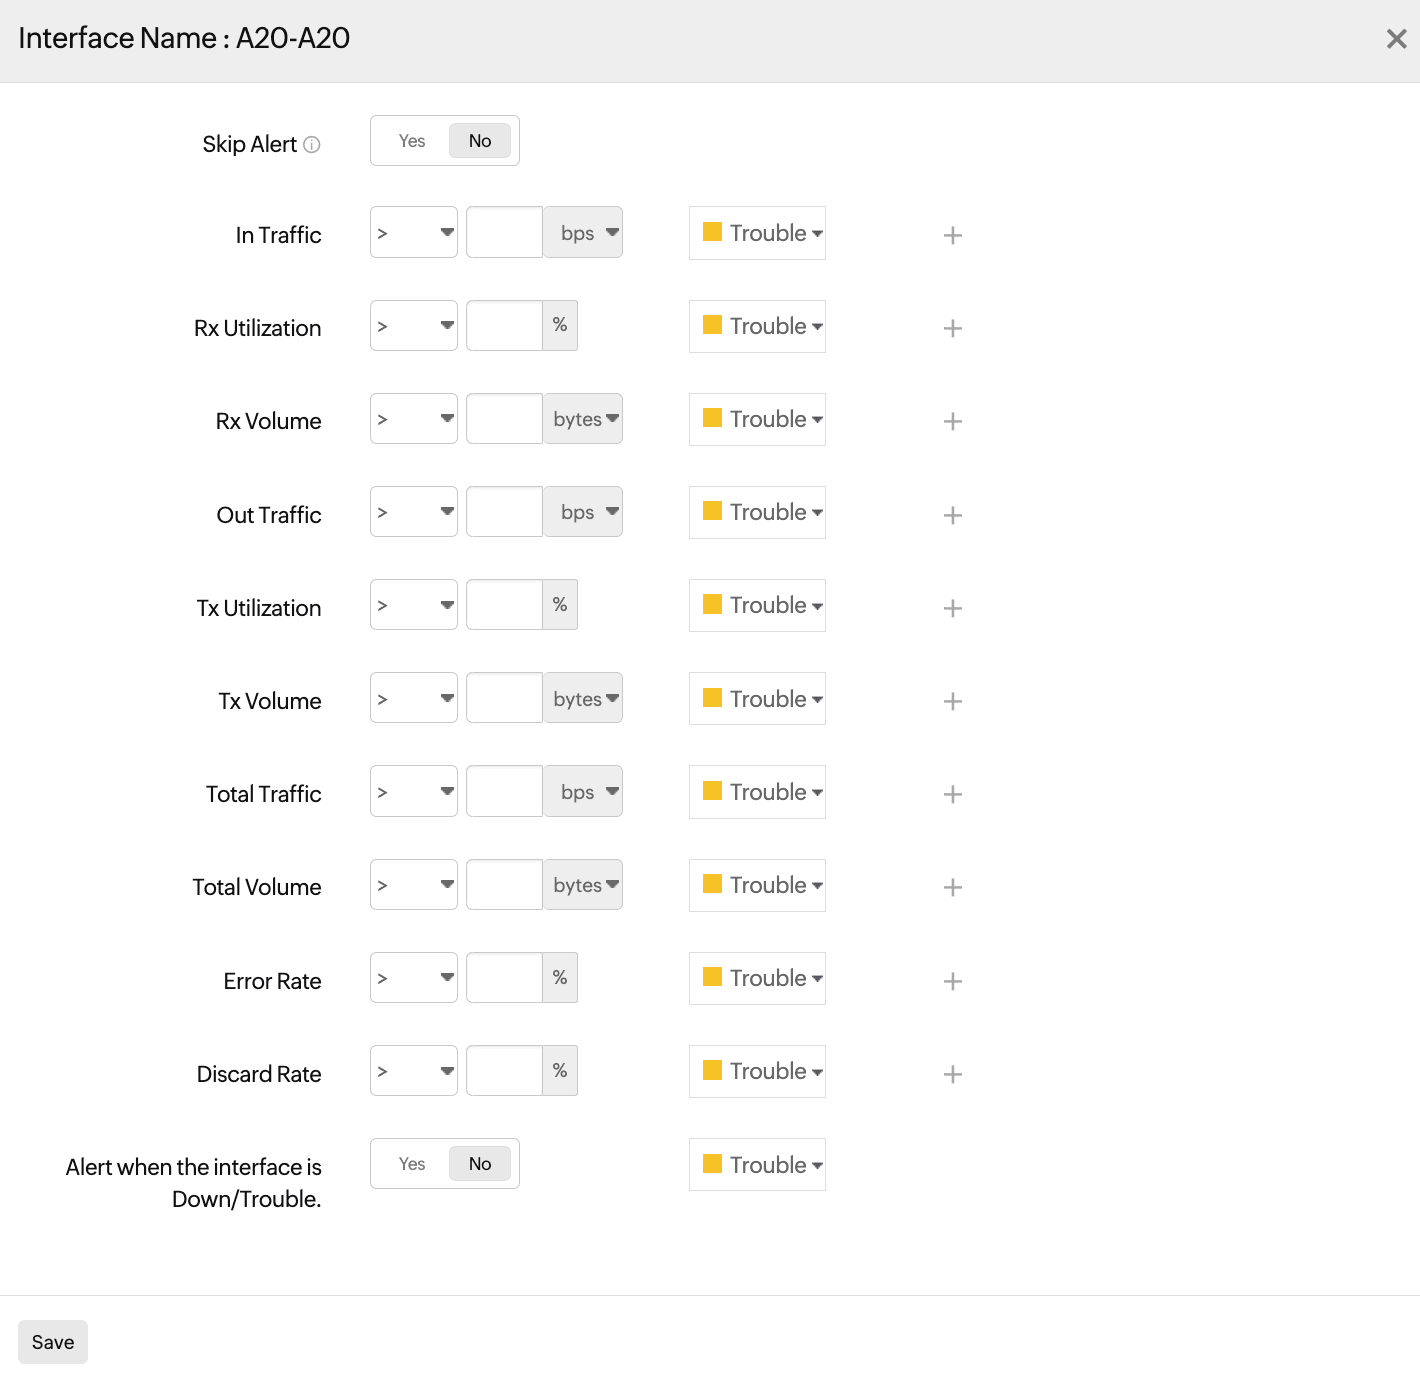Click the plus icon for Tx Volume

click(952, 701)
